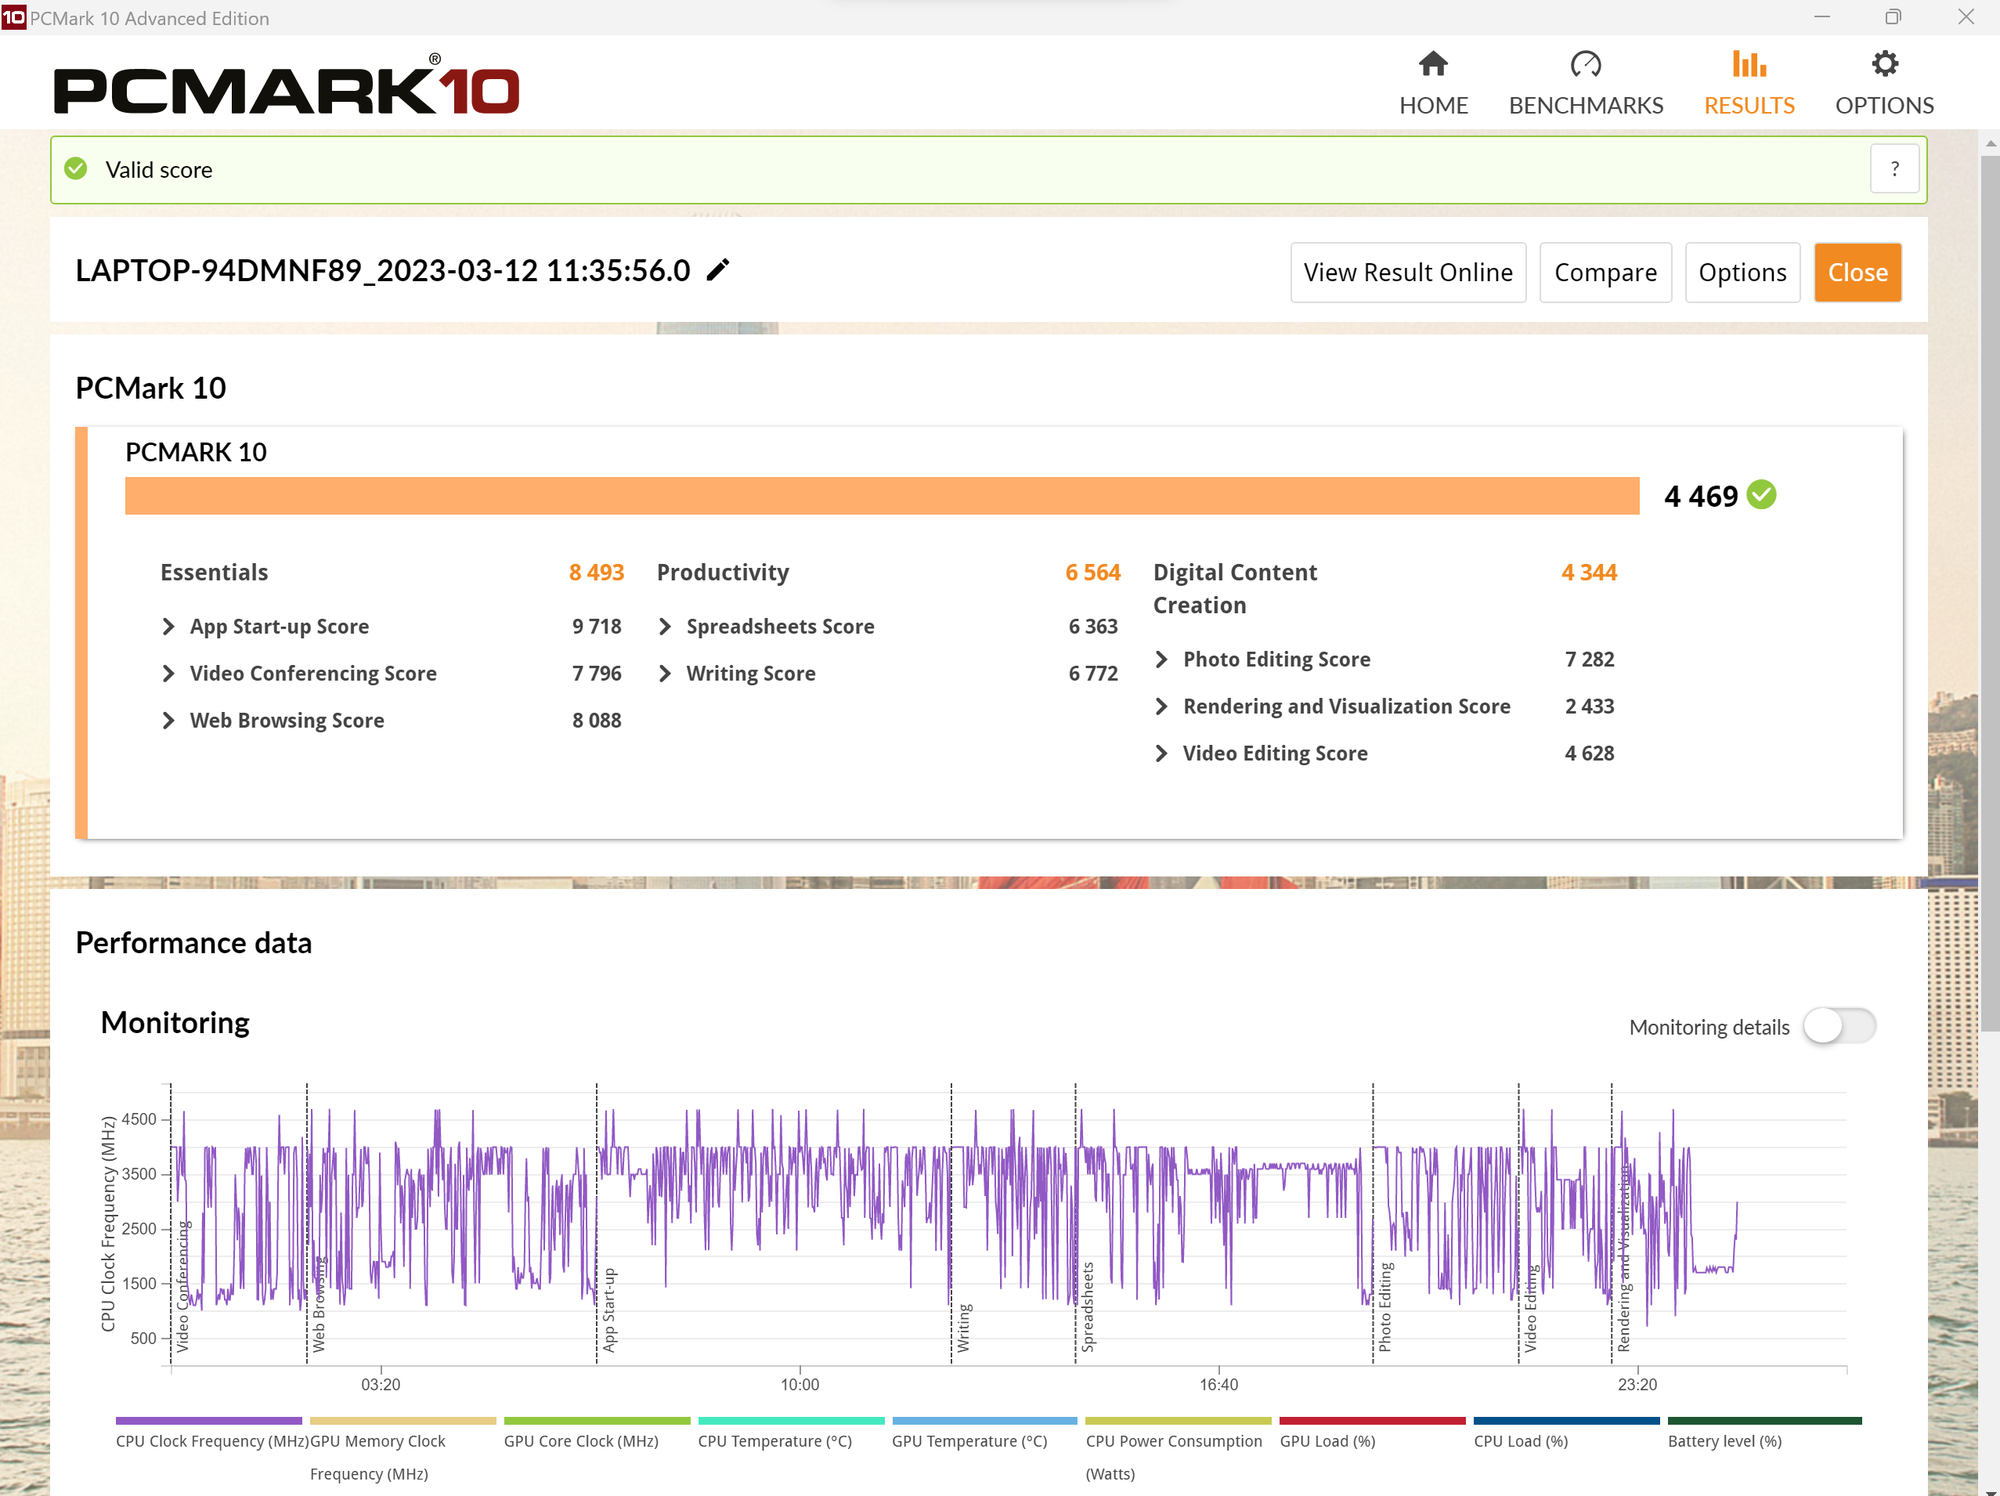Click the result name LAPTOP-94DMNF89 title
Image resolution: width=2000 pixels, height=1496 pixels.
point(383,271)
